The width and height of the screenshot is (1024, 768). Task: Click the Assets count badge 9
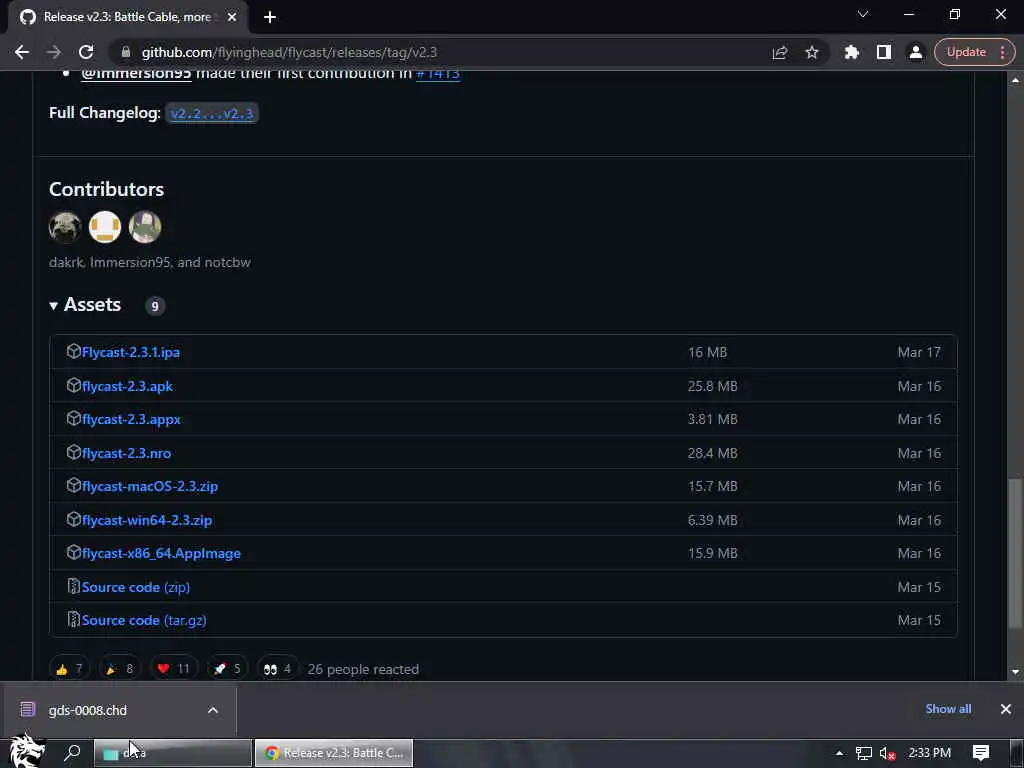coord(155,306)
